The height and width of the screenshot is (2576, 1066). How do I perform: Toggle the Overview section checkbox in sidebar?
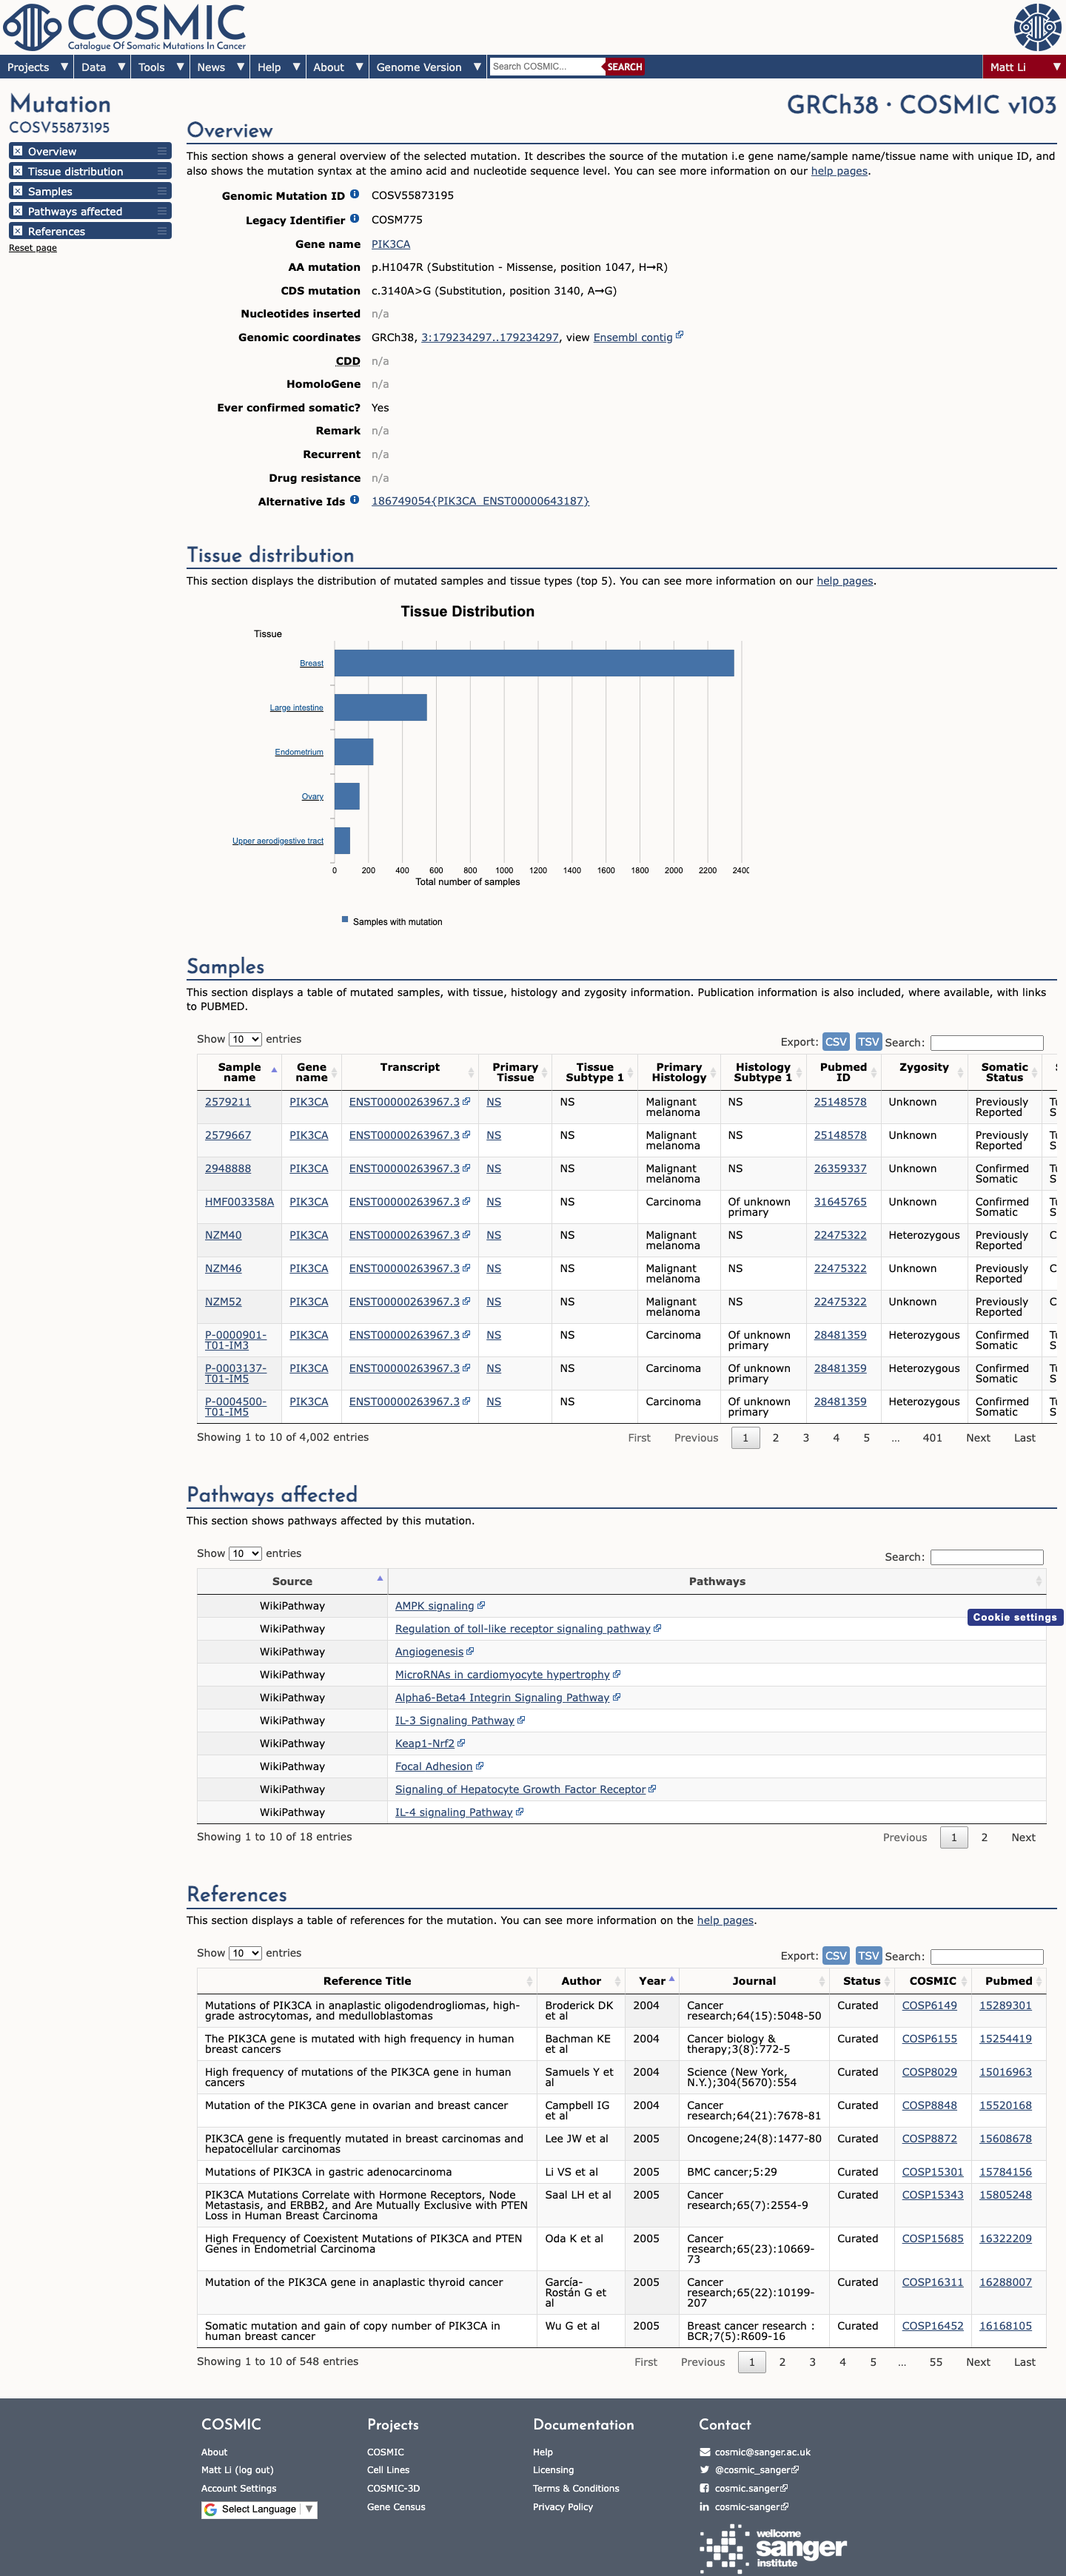pyautogui.click(x=17, y=151)
